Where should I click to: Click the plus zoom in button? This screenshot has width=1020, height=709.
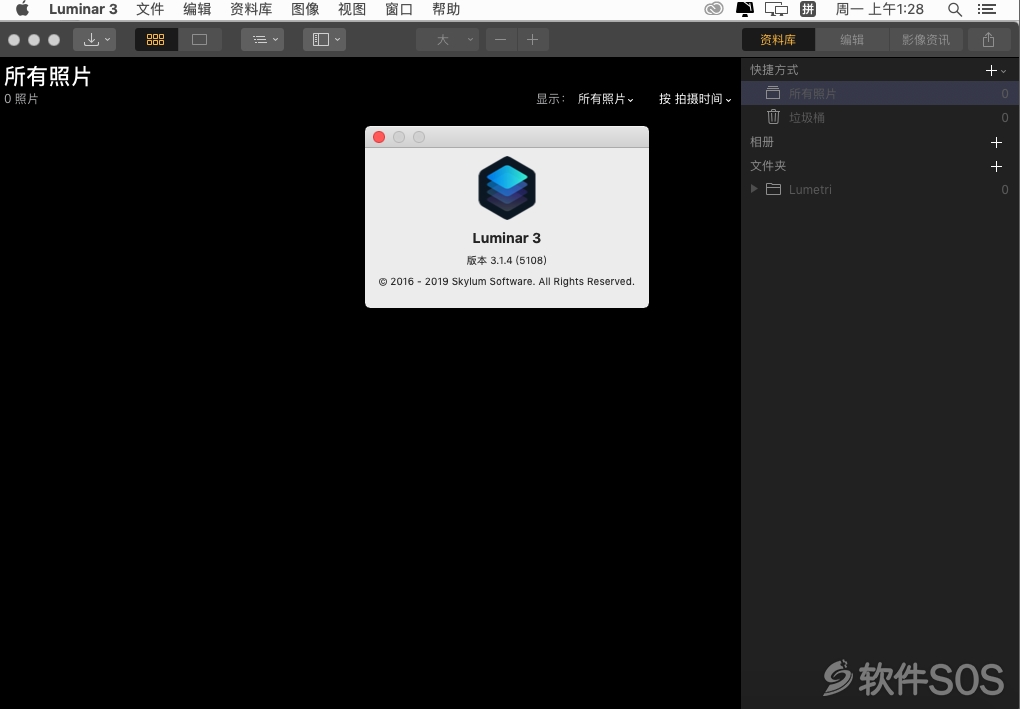point(533,40)
